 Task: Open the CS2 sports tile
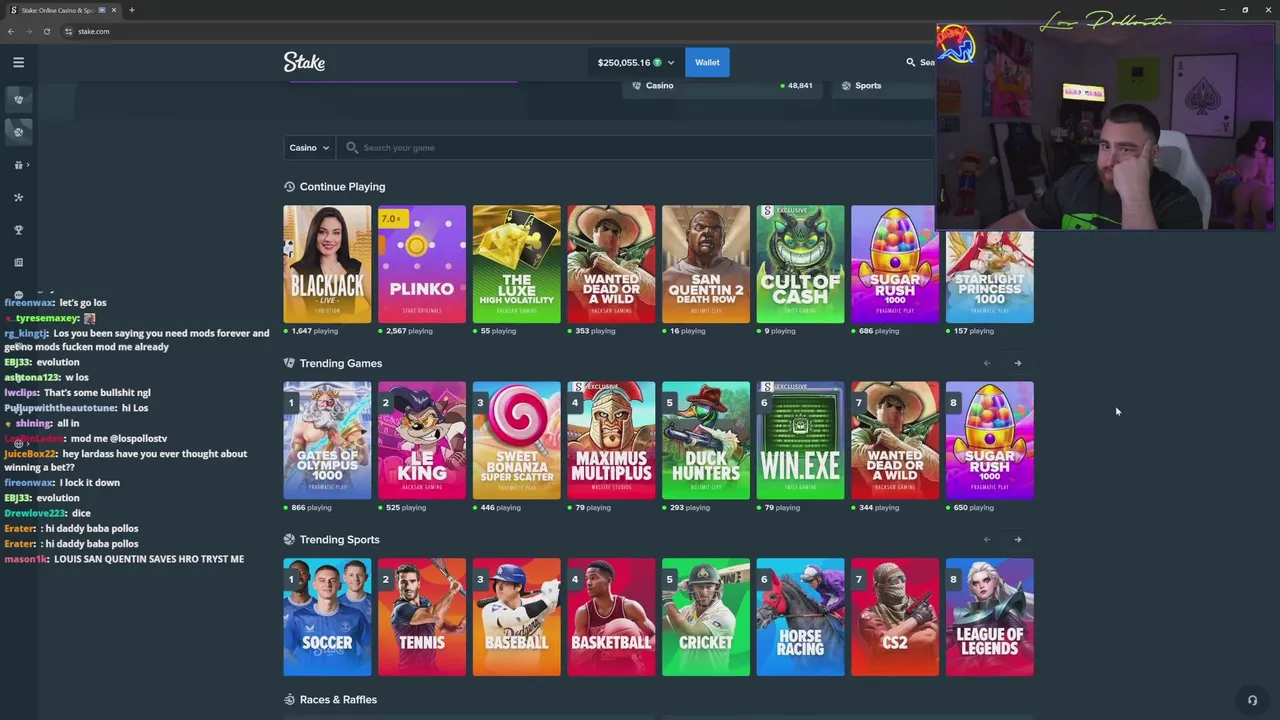pos(895,617)
